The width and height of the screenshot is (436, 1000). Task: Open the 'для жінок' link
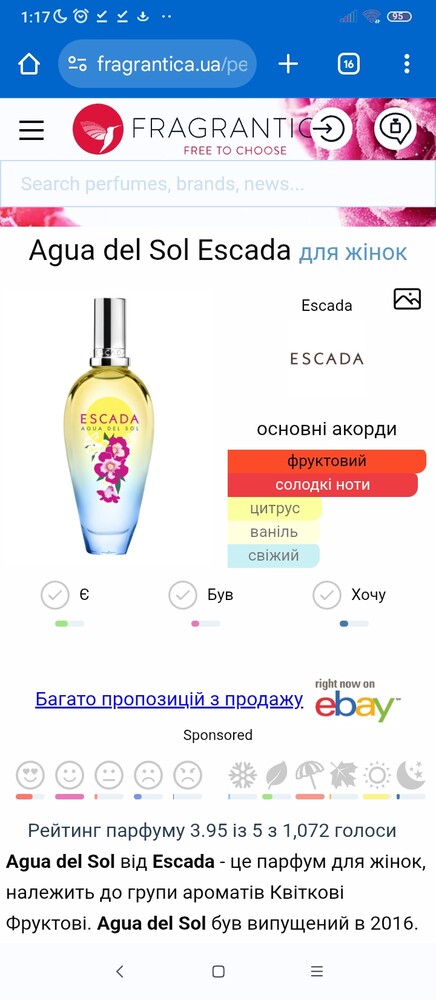[352, 252]
